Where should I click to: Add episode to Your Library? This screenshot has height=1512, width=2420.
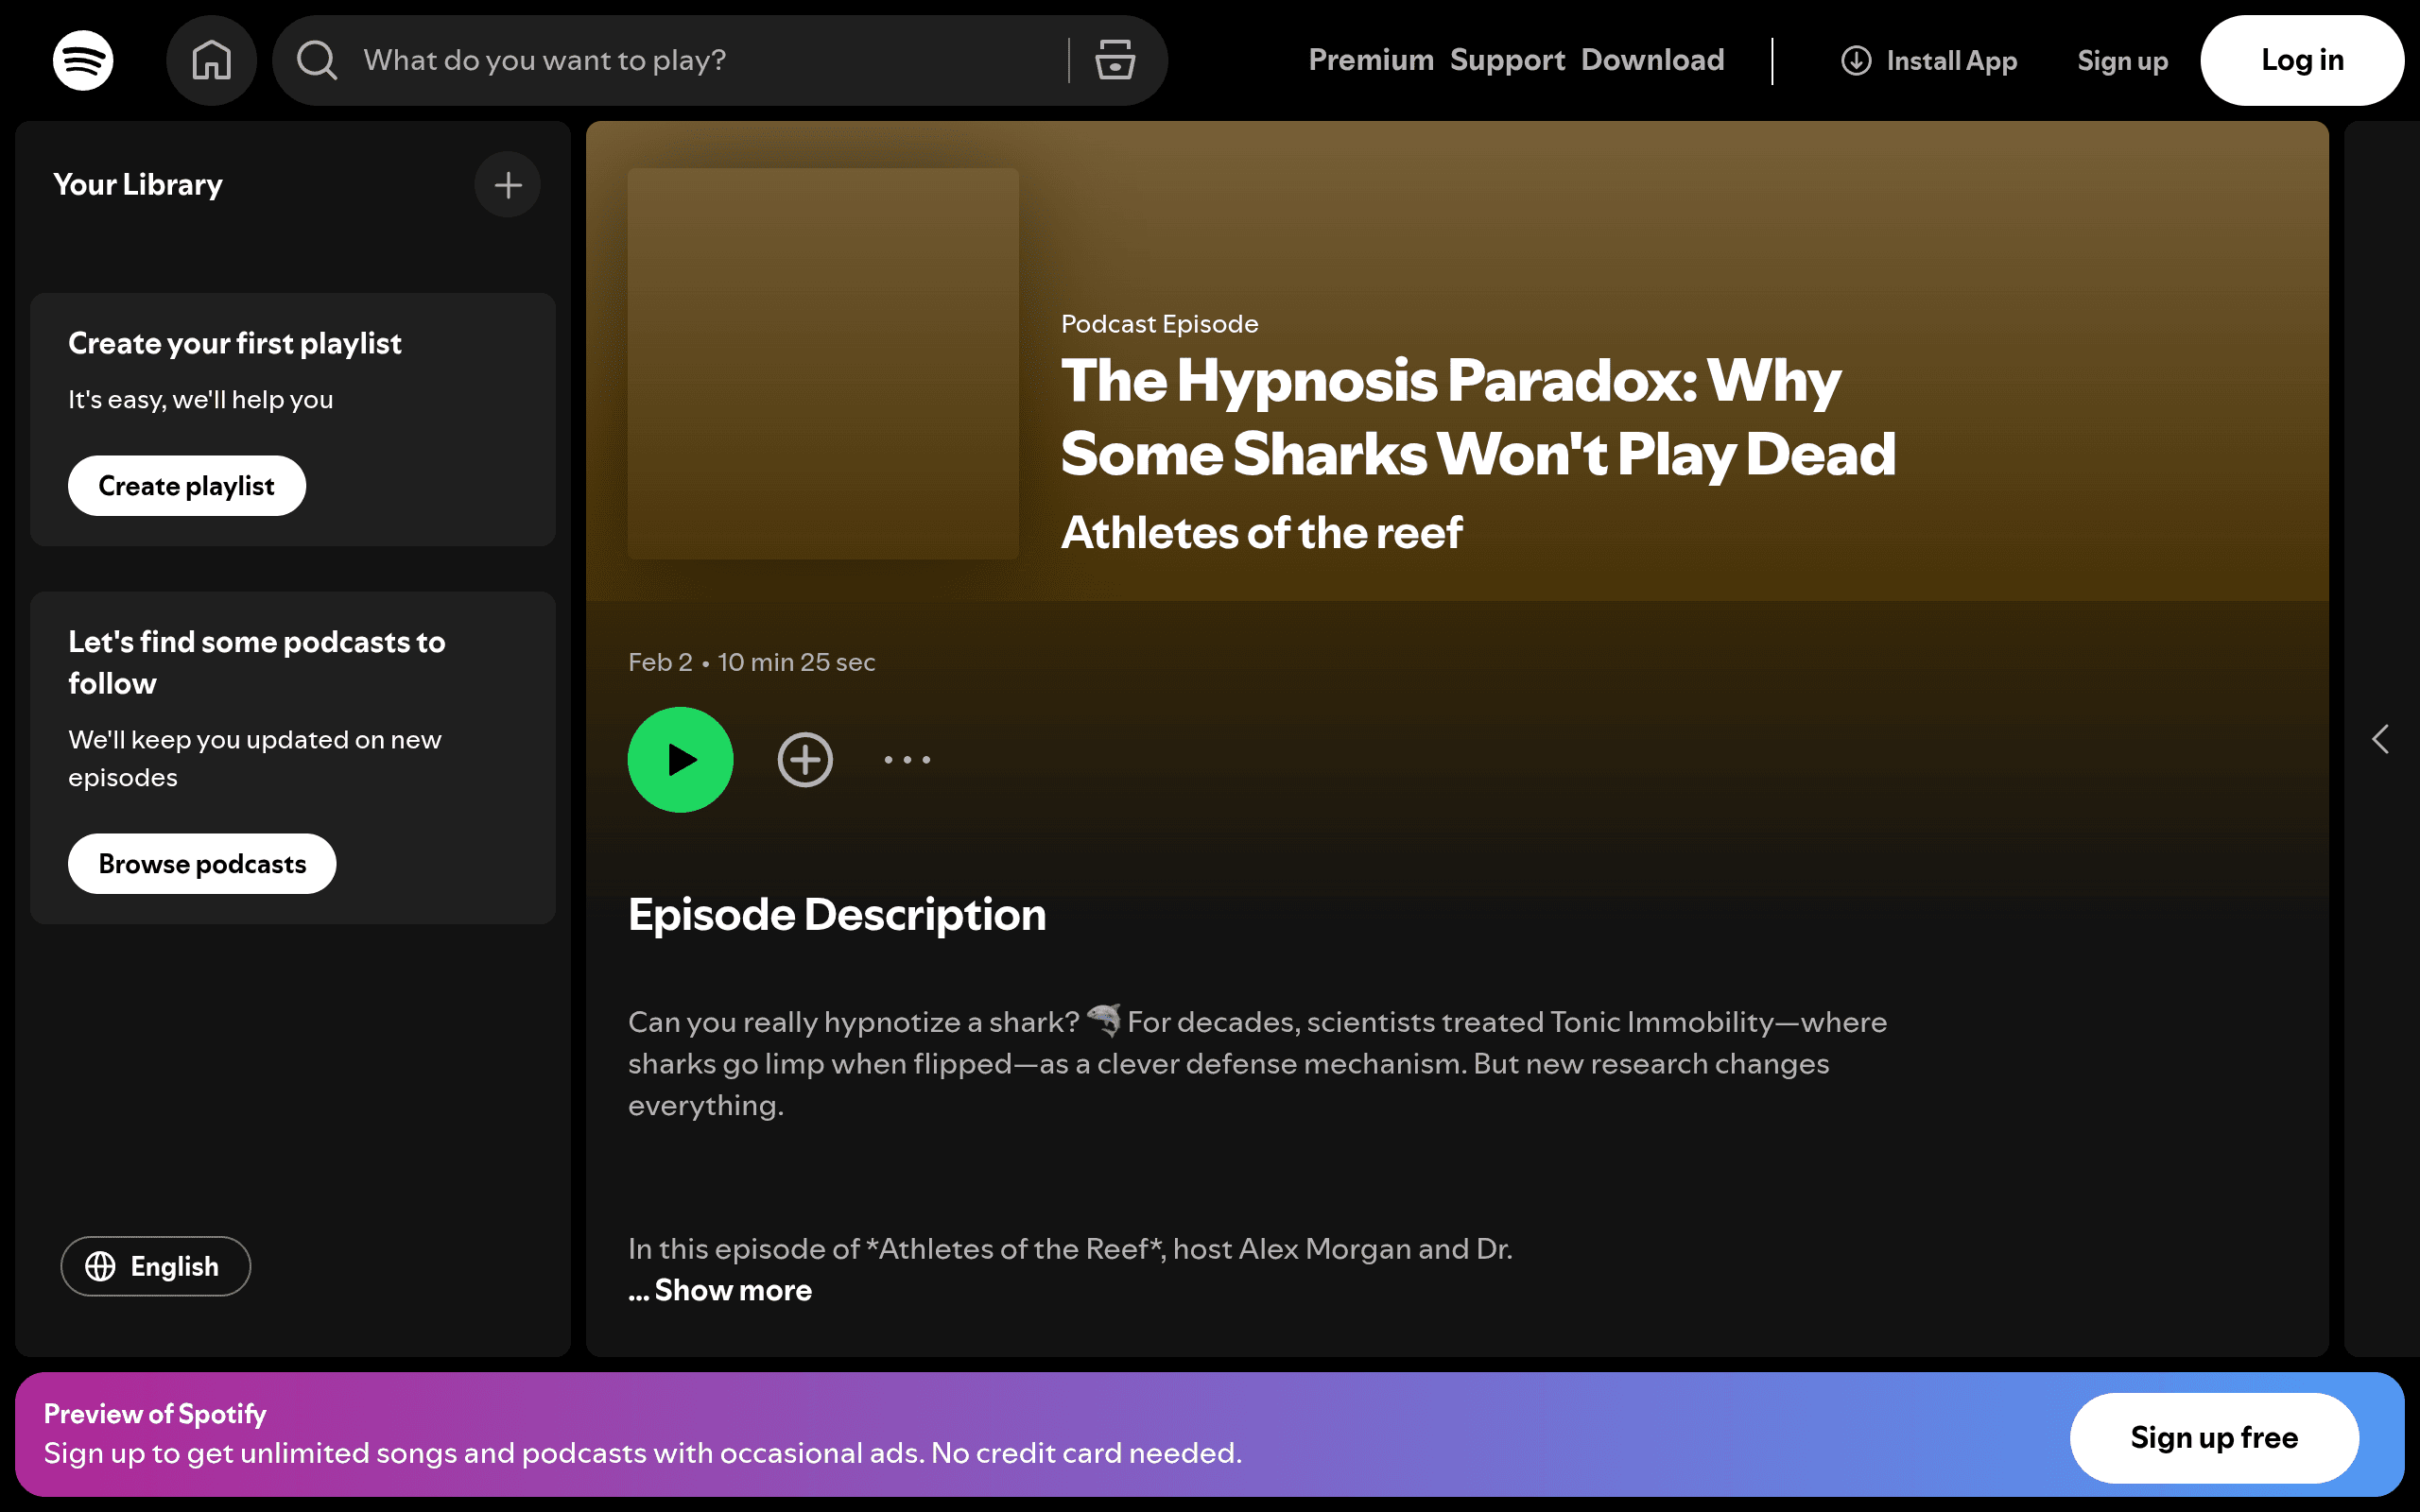(805, 760)
